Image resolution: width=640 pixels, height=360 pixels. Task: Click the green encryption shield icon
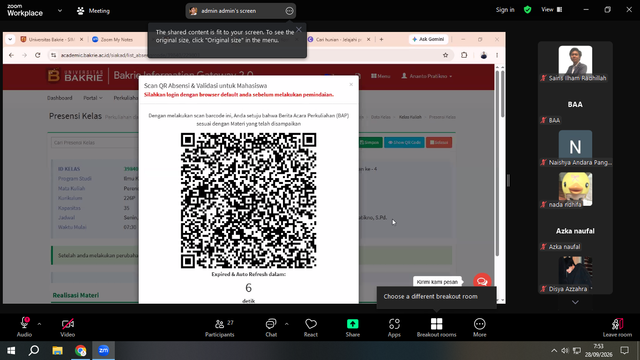pyautogui.click(x=527, y=10)
